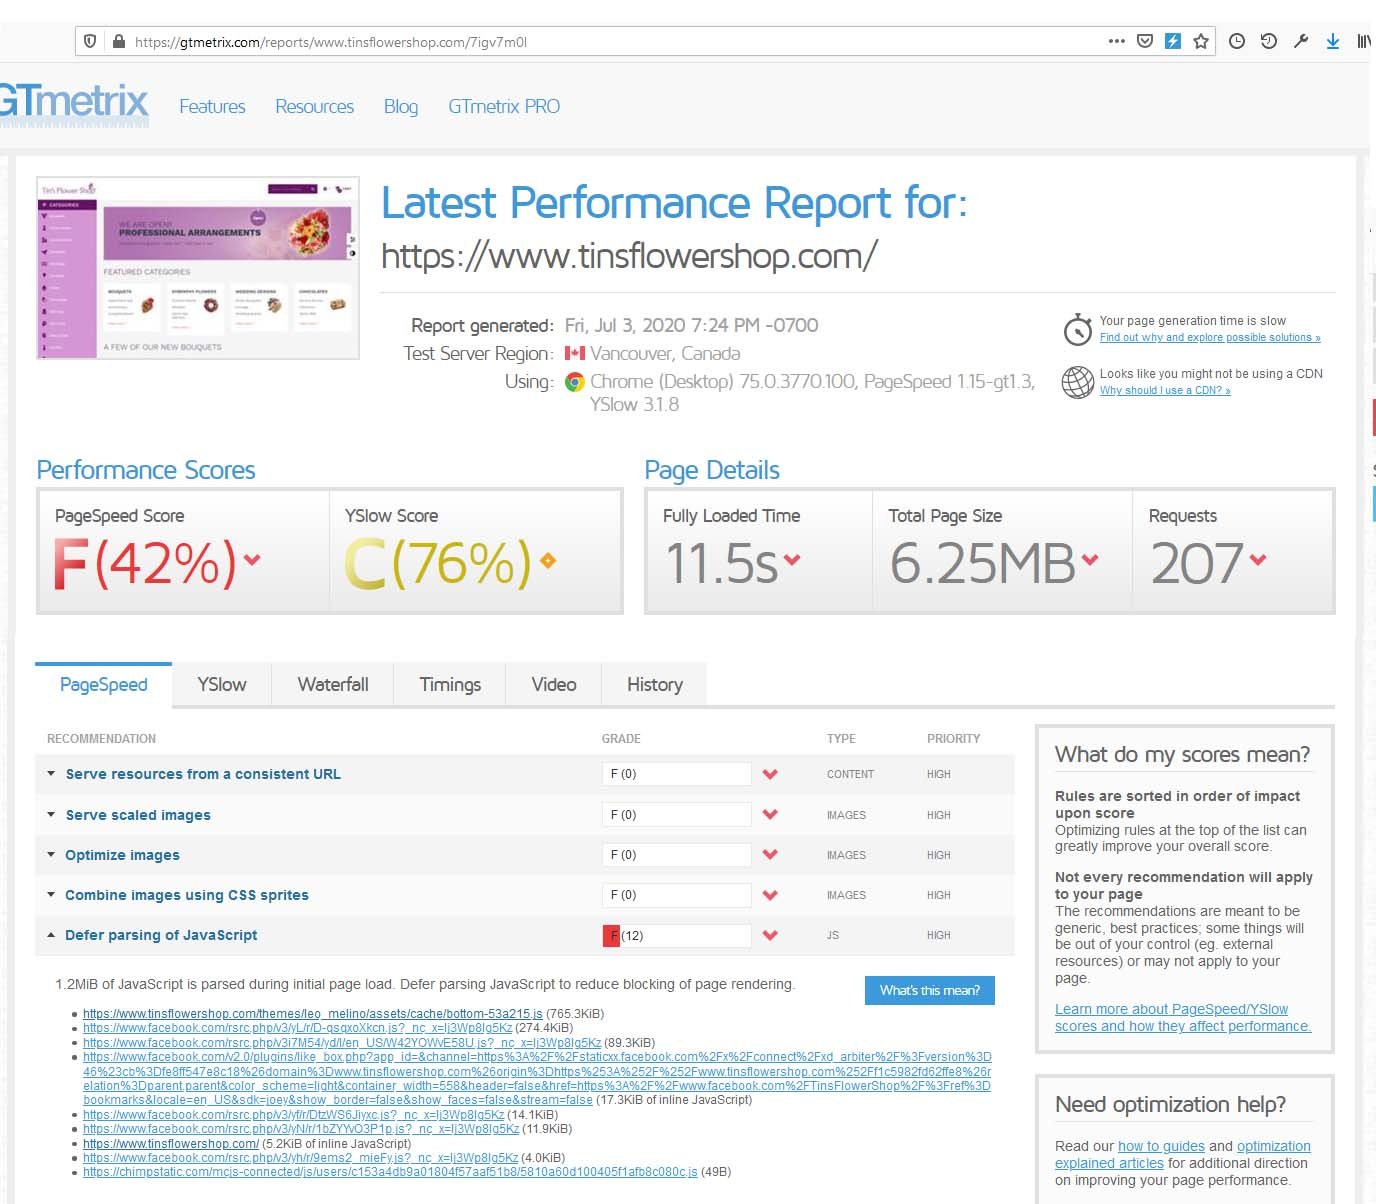
Task: Open Learn more about PageSpeed/YSlow scores link
Action: click(1182, 1018)
